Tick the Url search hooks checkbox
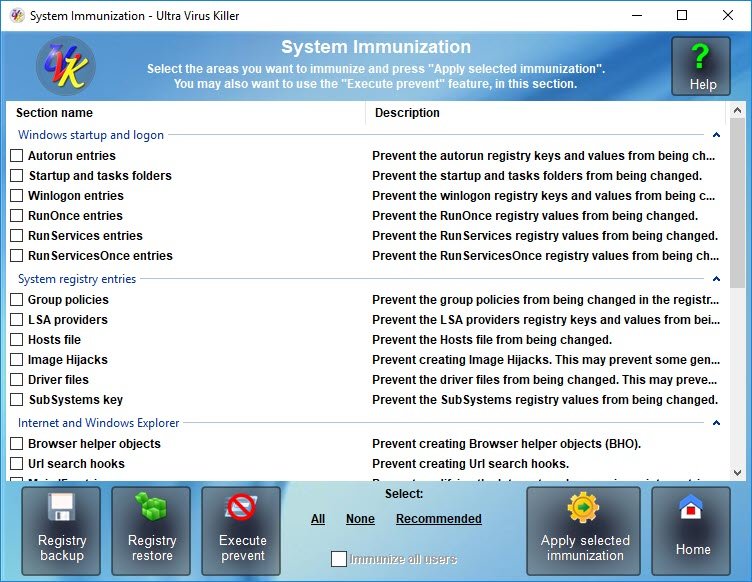 click(x=17, y=464)
